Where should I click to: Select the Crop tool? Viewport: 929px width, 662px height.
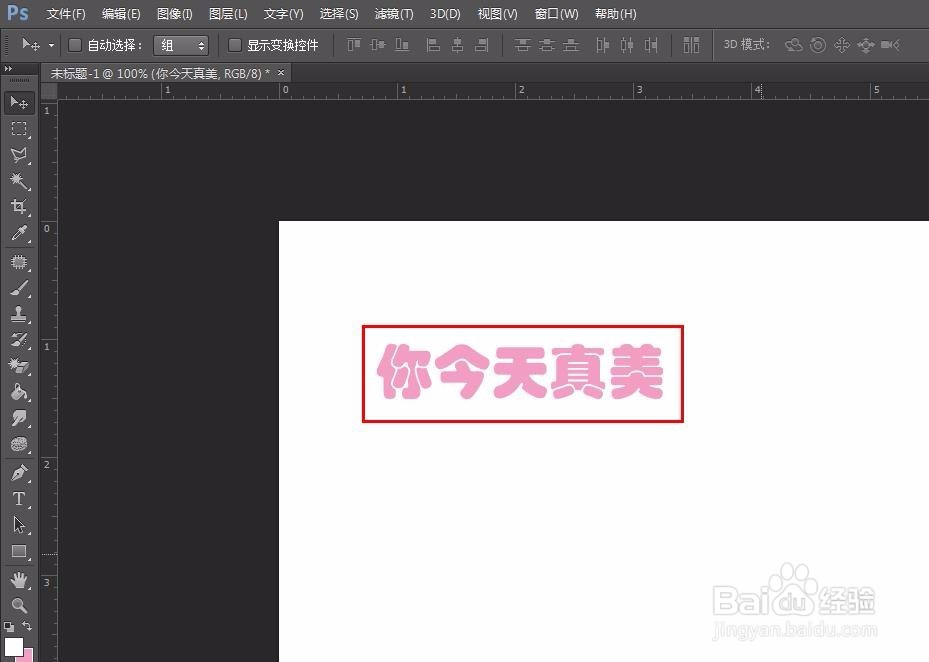tap(19, 206)
